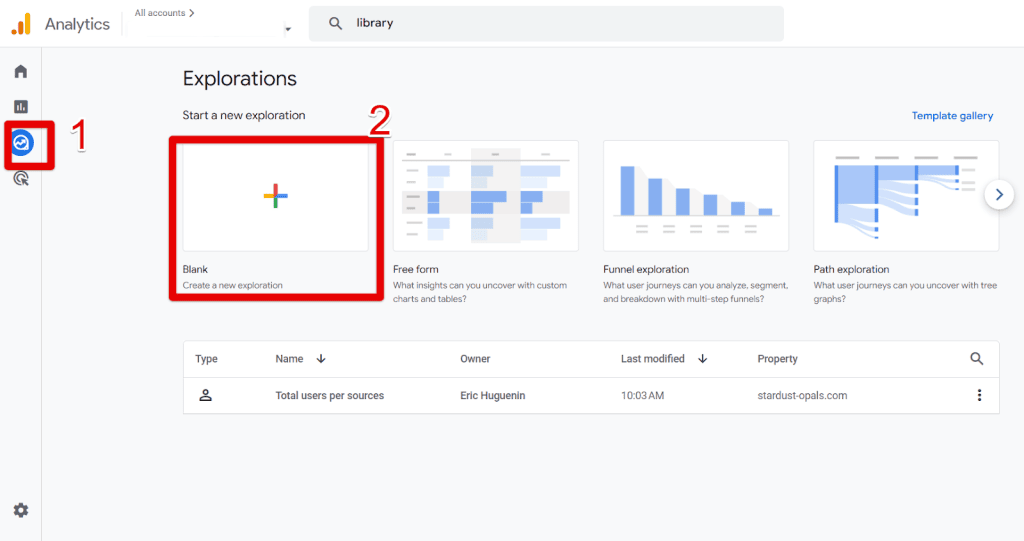
Task: Open Admin settings gear icon
Action: 20,510
